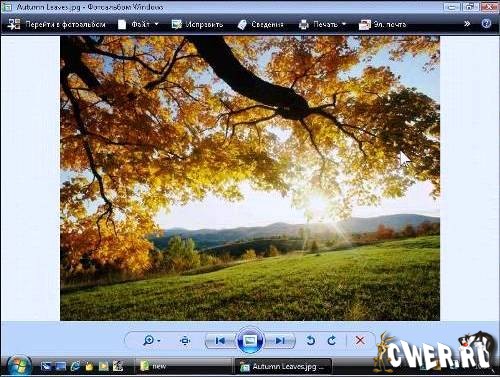Go to the next photo
The image size is (500, 377).
[280, 341]
